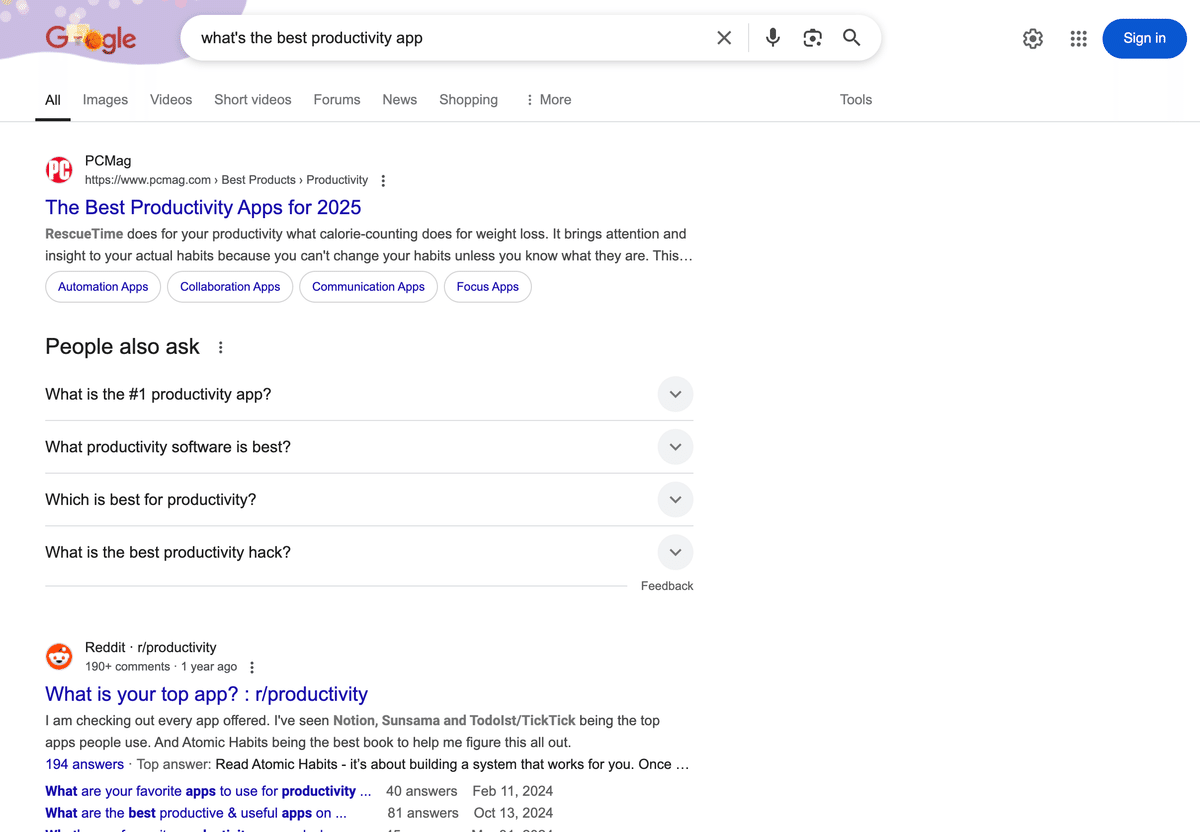Open the Google apps grid
The width and height of the screenshot is (1200, 832).
point(1078,39)
